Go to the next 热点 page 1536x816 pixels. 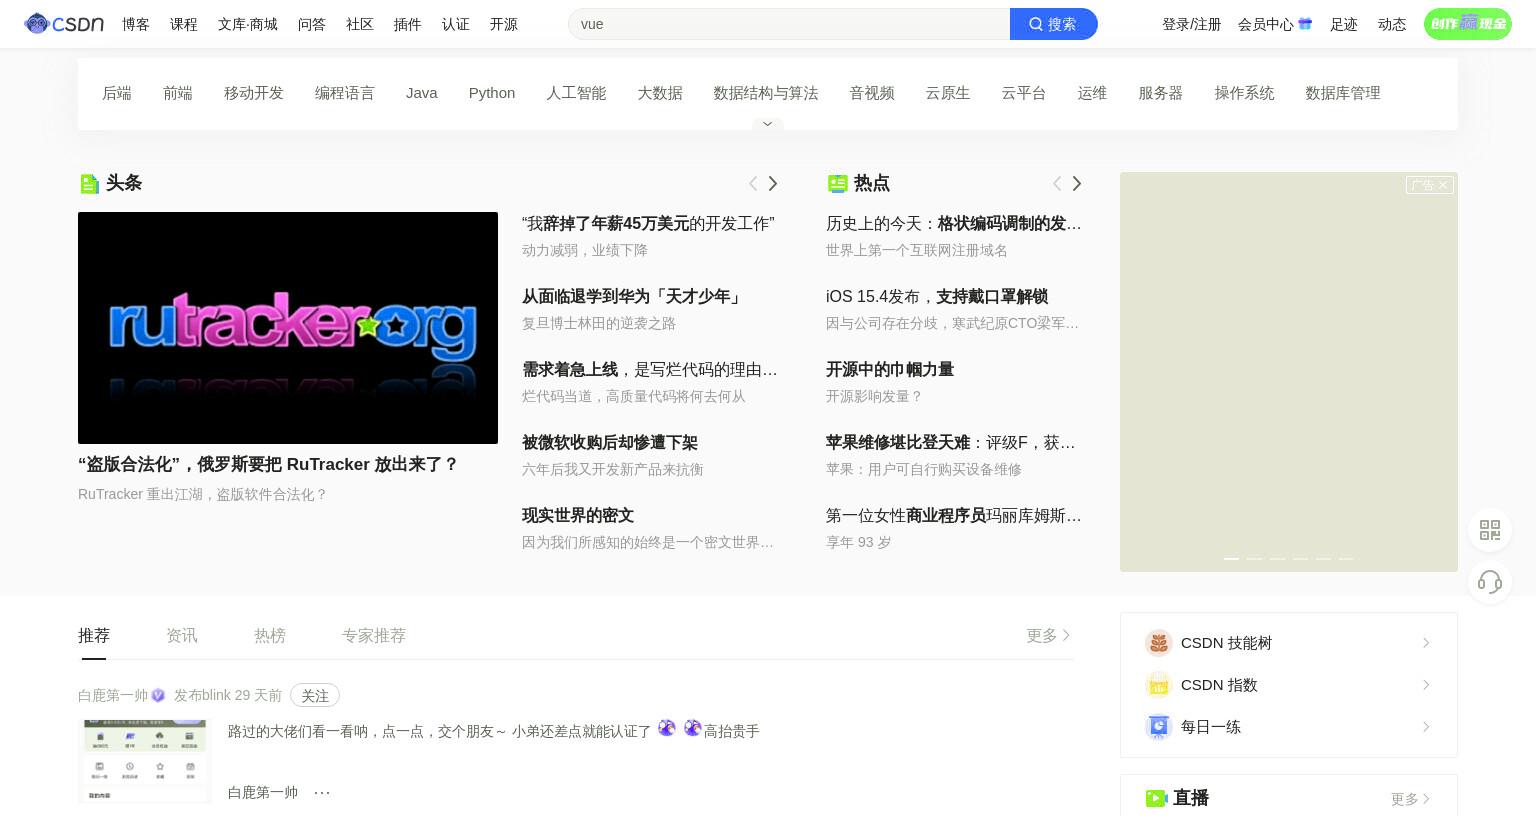pos(1077,183)
